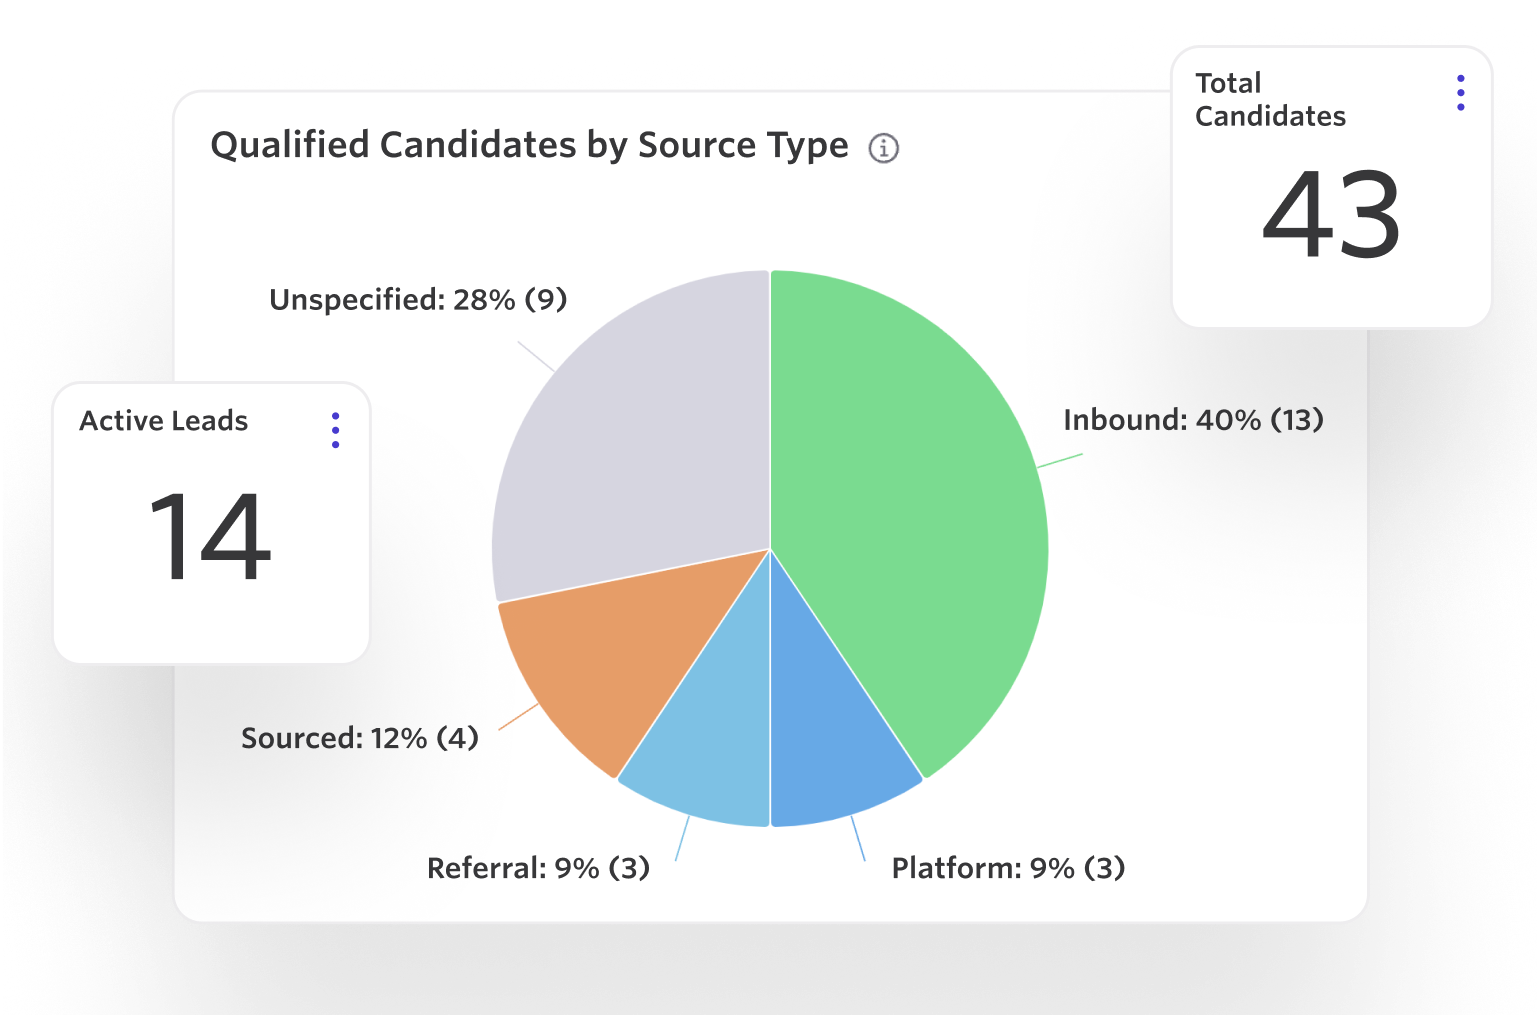Click the info icon beside the chart title
The image size is (1537, 1015).
click(882, 147)
